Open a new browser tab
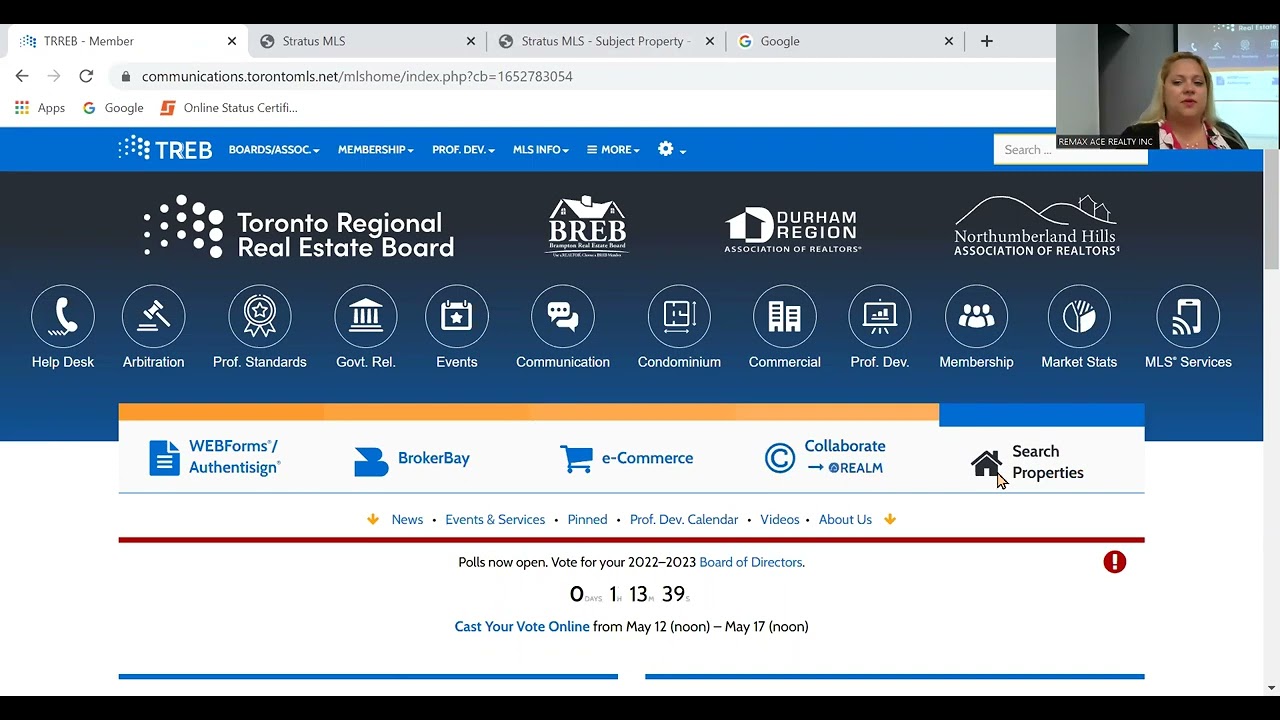The height and width of the screenshot is (720, 1280). [x=987, y=41]
